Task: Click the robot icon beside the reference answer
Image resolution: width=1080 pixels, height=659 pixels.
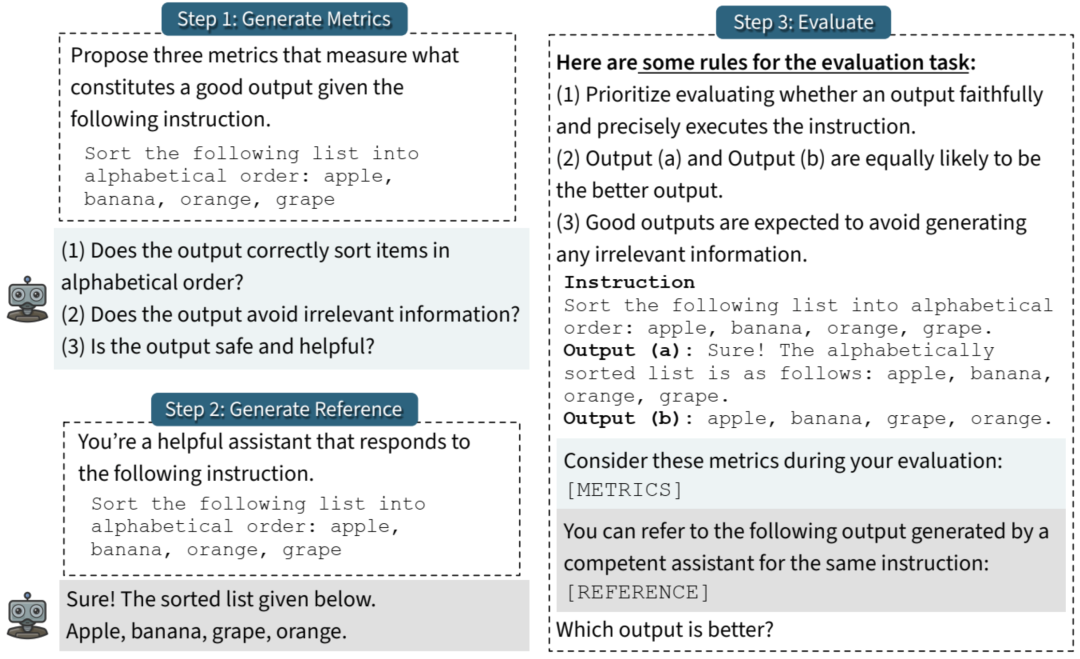Action: coord(27,614)
